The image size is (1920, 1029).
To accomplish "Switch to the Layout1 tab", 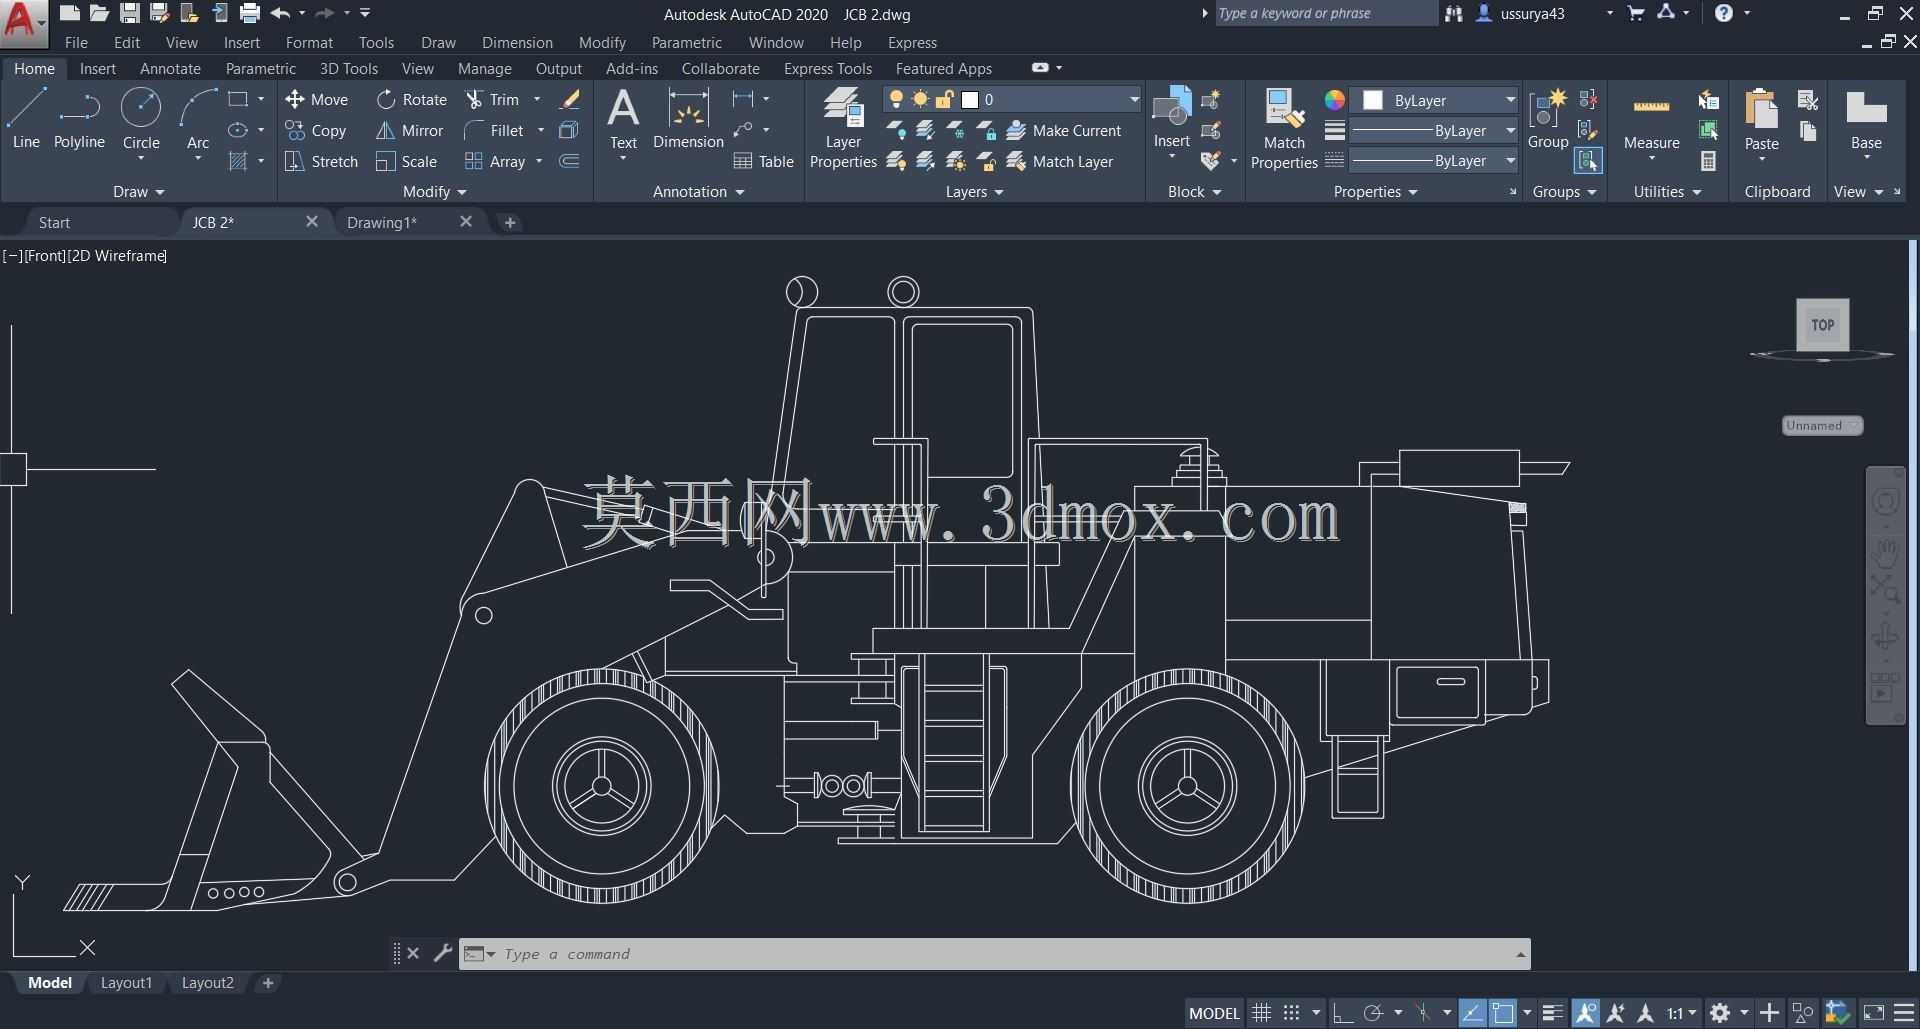I will [126, 983].
